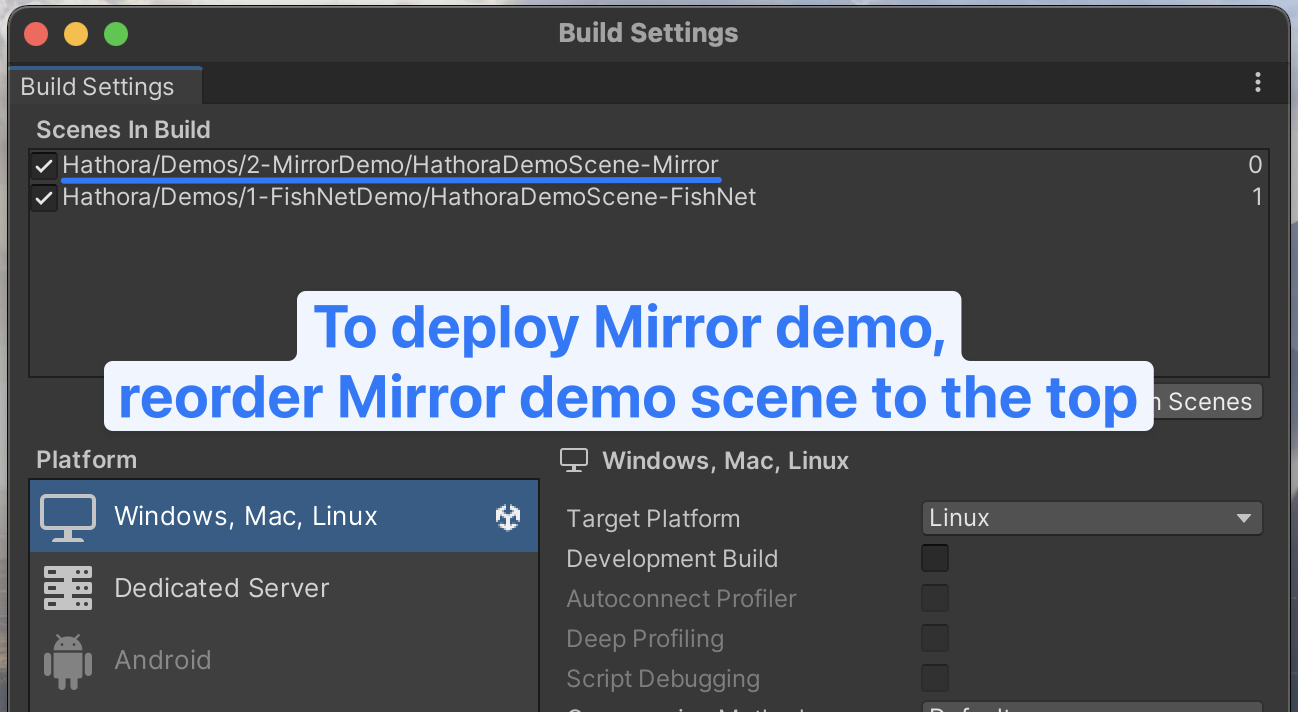Open the Target Platform dropdown showing Linux
1298x712 pixels.
point(1092,518)
